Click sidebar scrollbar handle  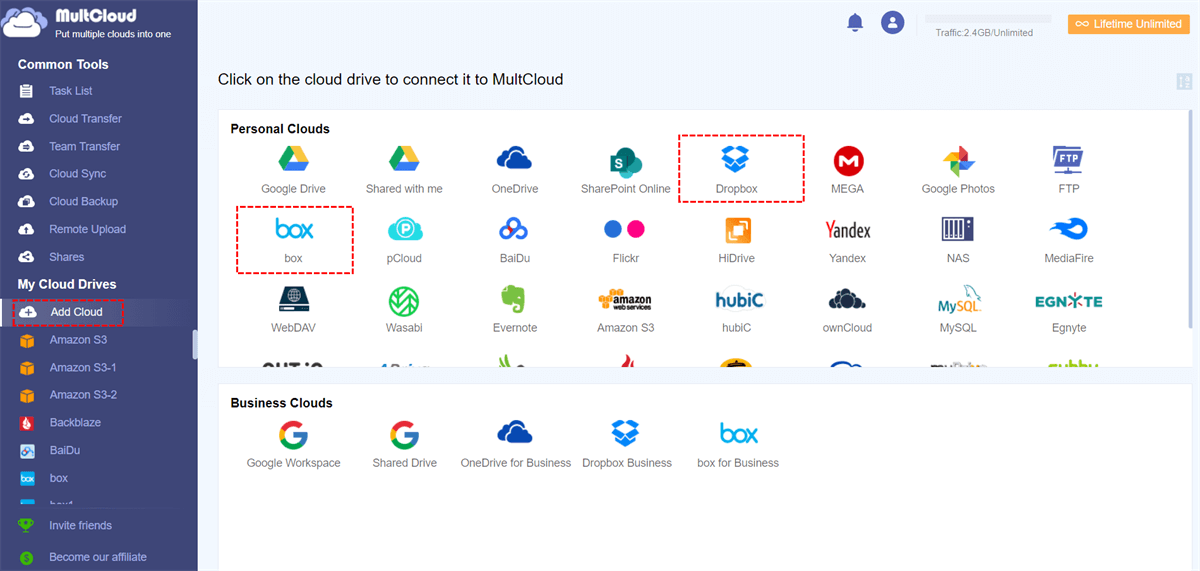(195, 344)
